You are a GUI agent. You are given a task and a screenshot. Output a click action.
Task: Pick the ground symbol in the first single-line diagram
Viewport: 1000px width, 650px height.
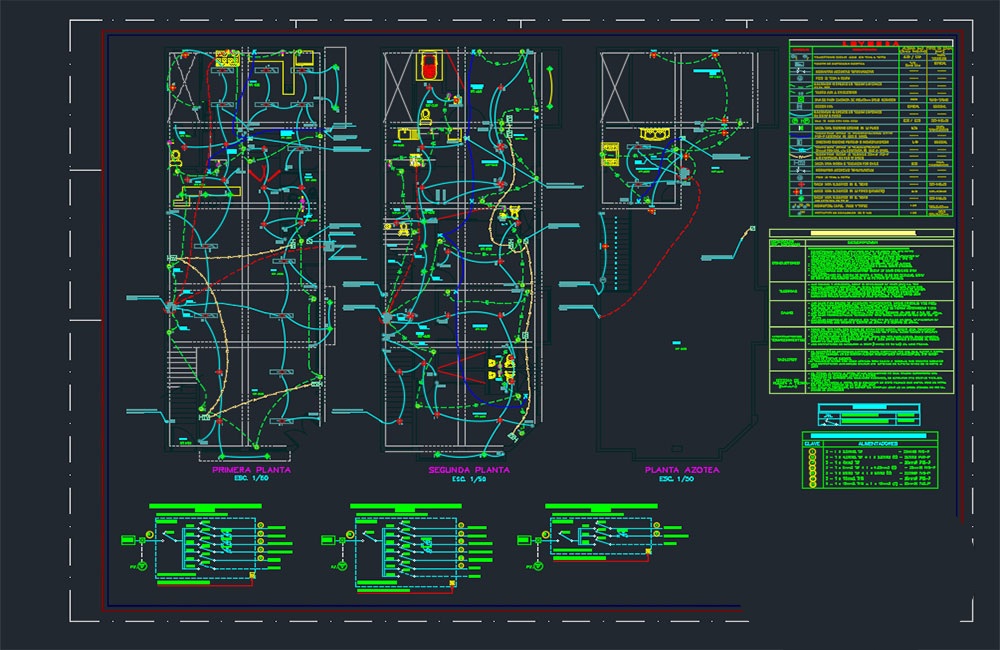click(x=142, y=566)
